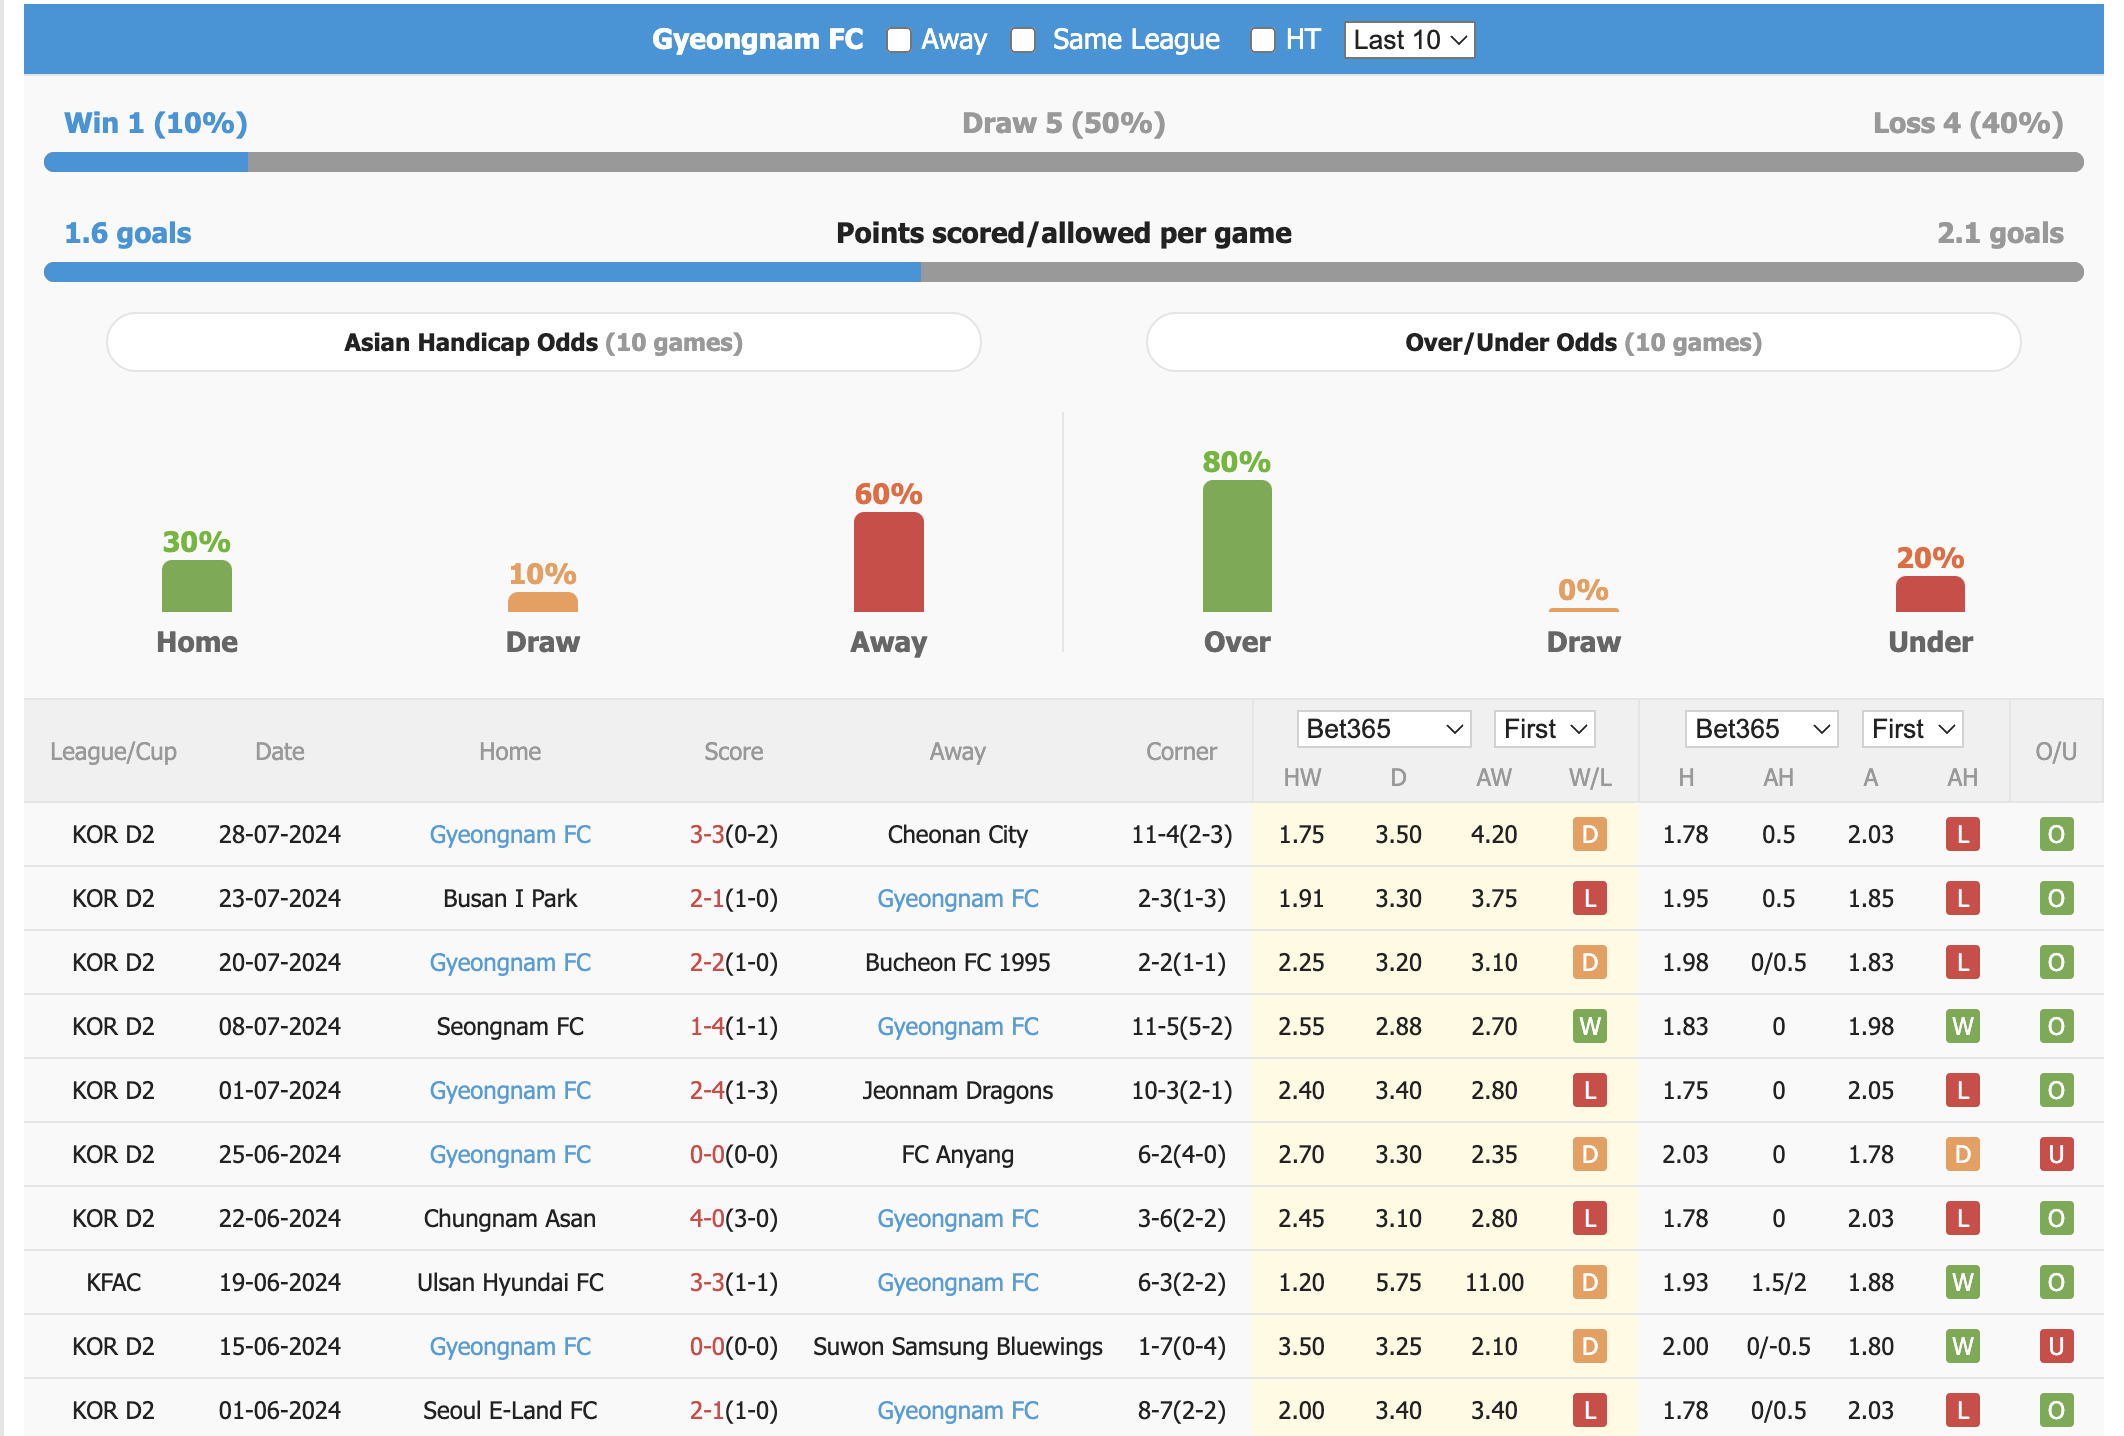2124x1436 pixels.
Task: Click the 1.5/2 handicap value
Action: (x=1779, y=1282)
